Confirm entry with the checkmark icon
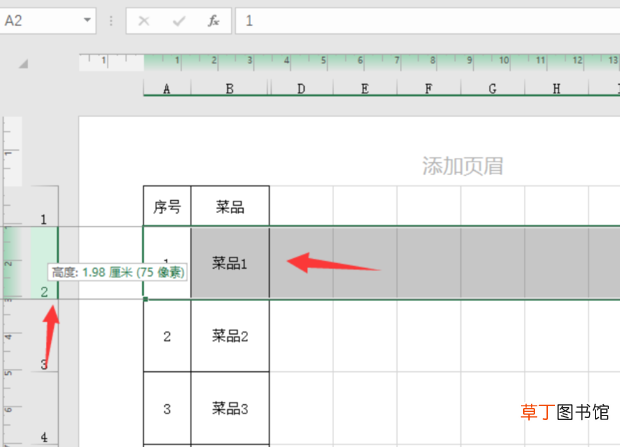 [179, 21]
